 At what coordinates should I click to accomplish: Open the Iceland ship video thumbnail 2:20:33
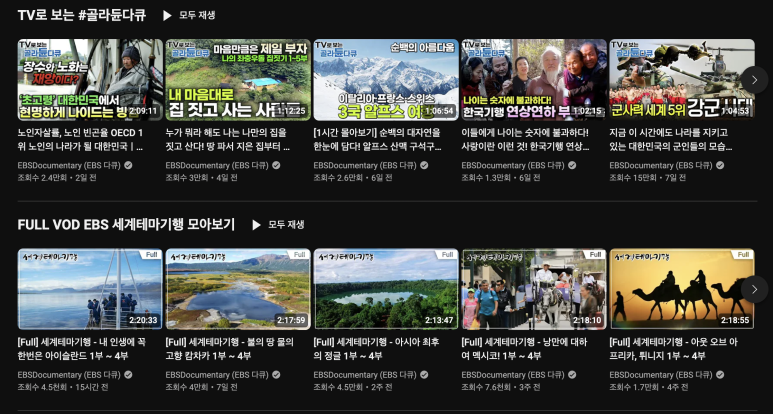[90, 289]
